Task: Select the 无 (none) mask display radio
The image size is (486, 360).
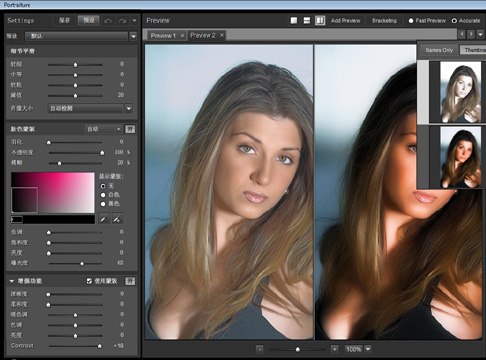Action: (x=103, y=186)
